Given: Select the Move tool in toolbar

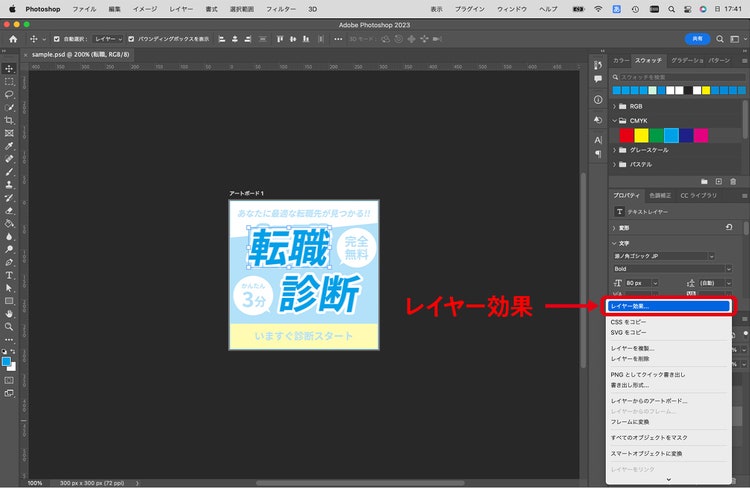Looking at the screenshot, I should [9, 68].
